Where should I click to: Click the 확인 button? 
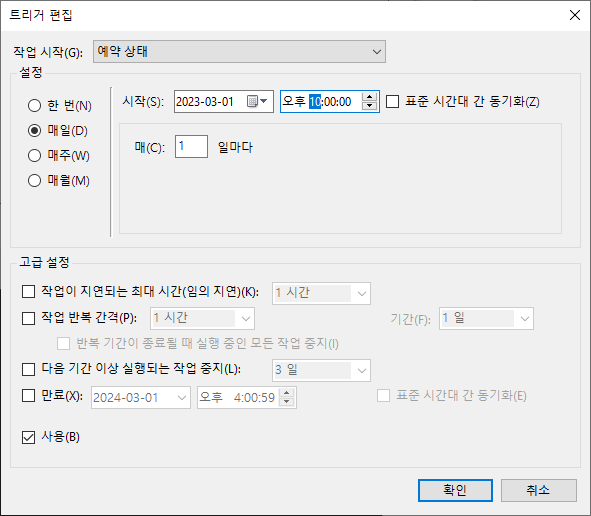455,490
